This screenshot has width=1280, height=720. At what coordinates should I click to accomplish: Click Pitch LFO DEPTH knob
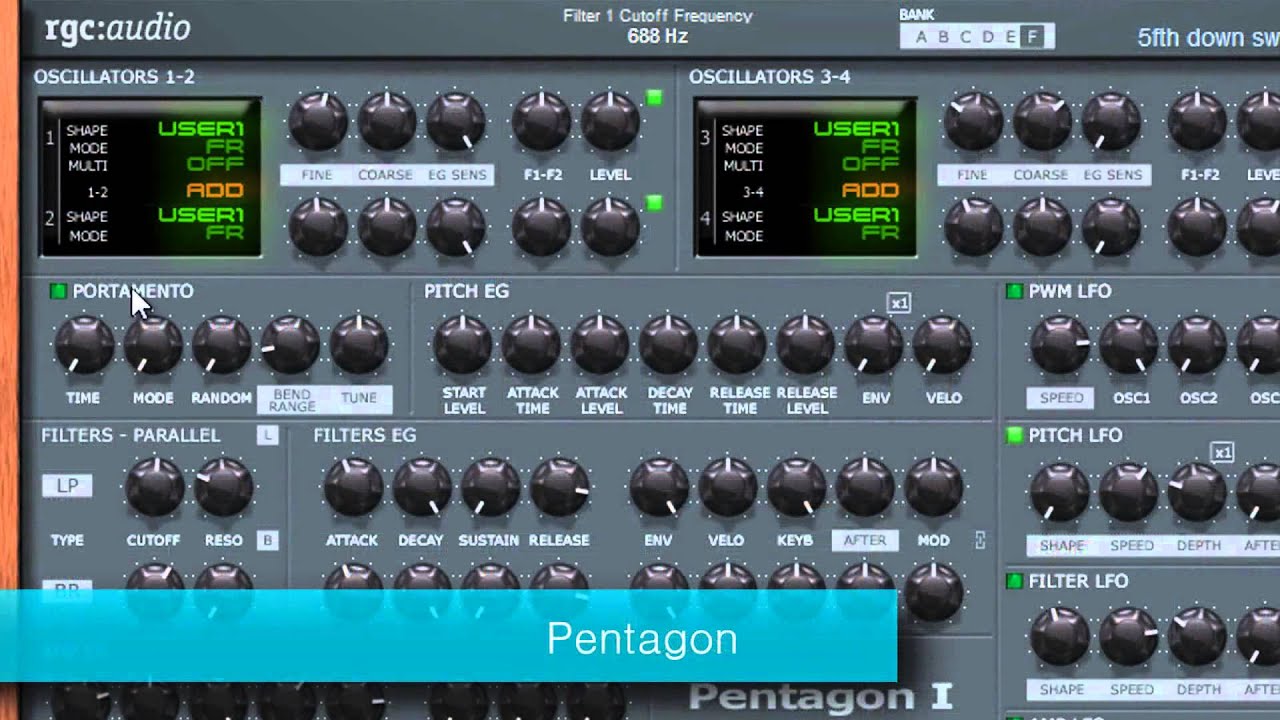1198,491
